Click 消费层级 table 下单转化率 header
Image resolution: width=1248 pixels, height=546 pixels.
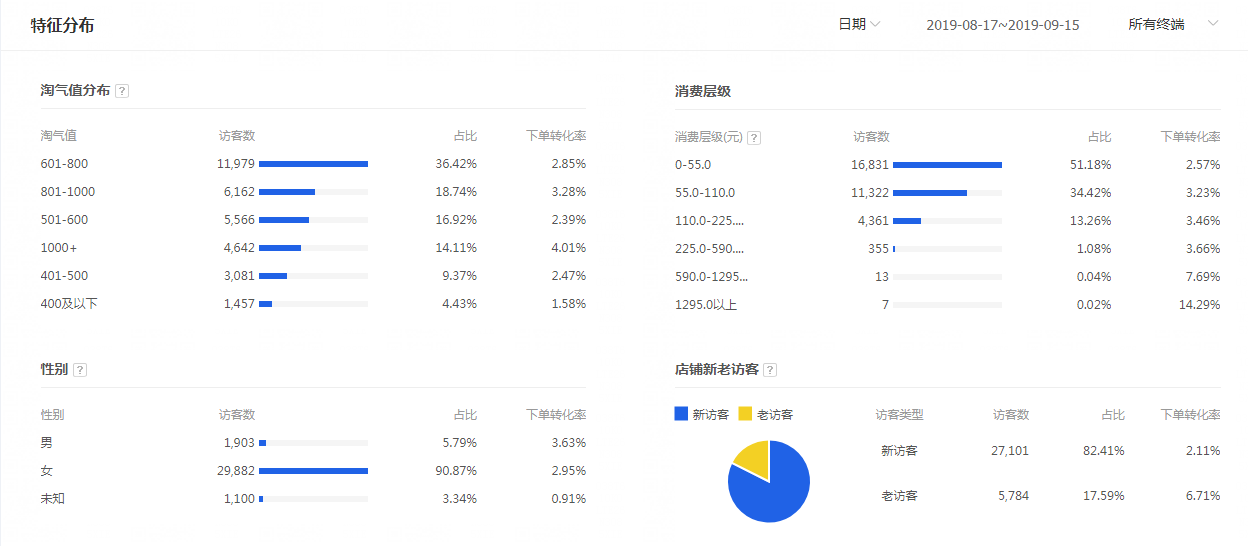[1191, 137]
